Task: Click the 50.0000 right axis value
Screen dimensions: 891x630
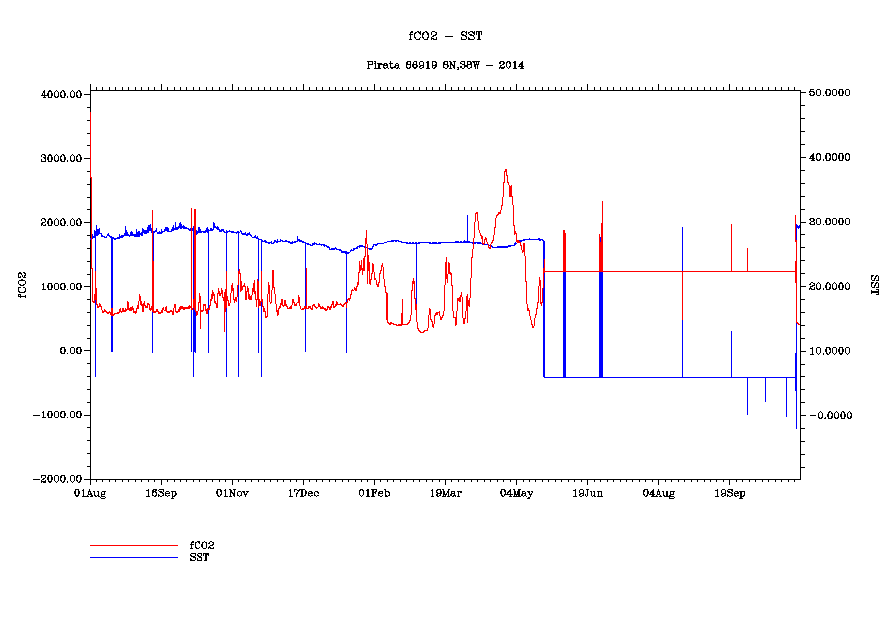Action: tap(829, 93)
